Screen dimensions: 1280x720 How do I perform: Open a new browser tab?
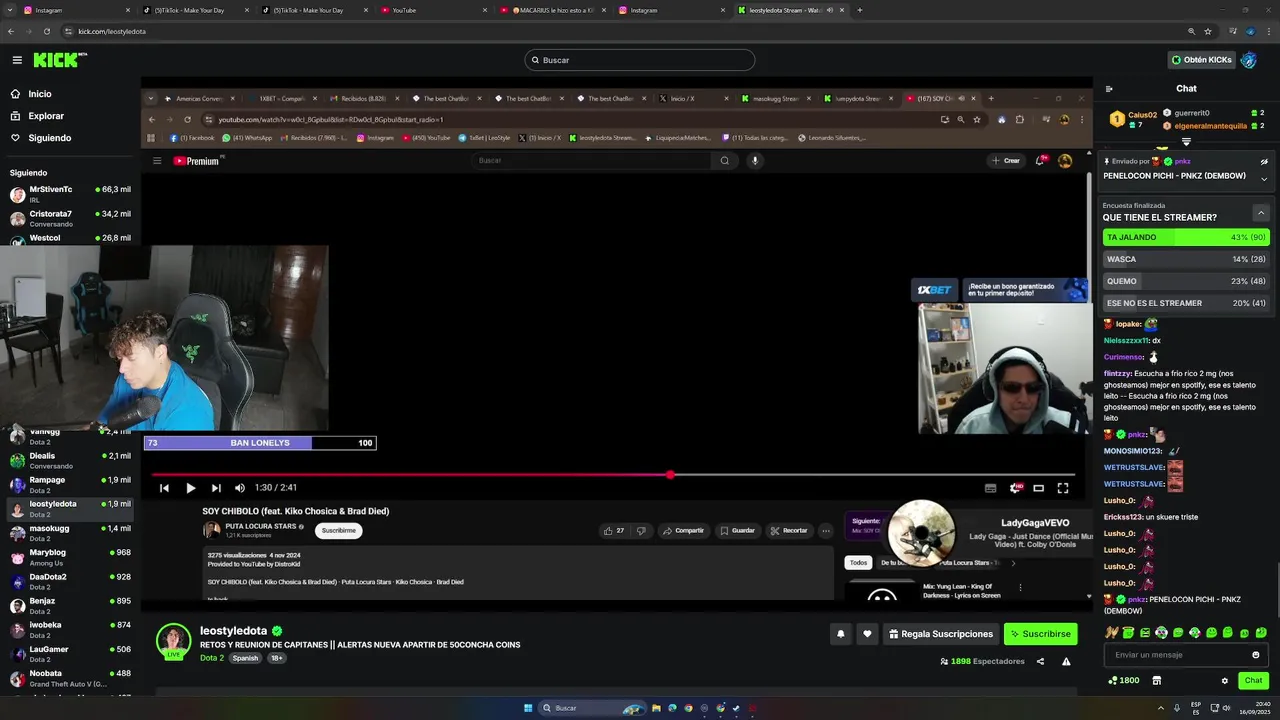[x=860, y=10]
